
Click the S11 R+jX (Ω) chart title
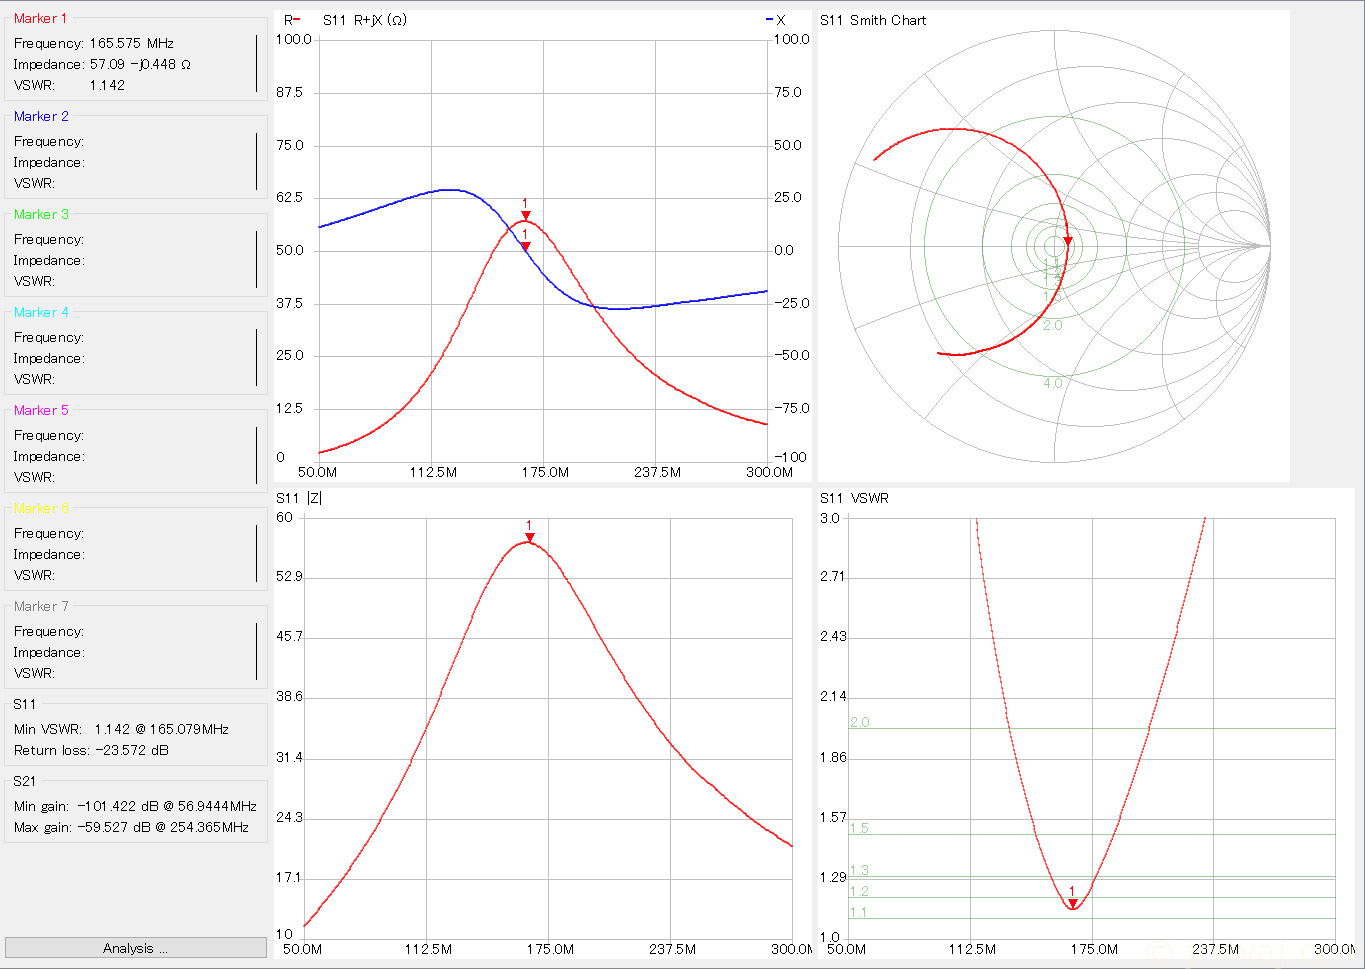[364, 20]
